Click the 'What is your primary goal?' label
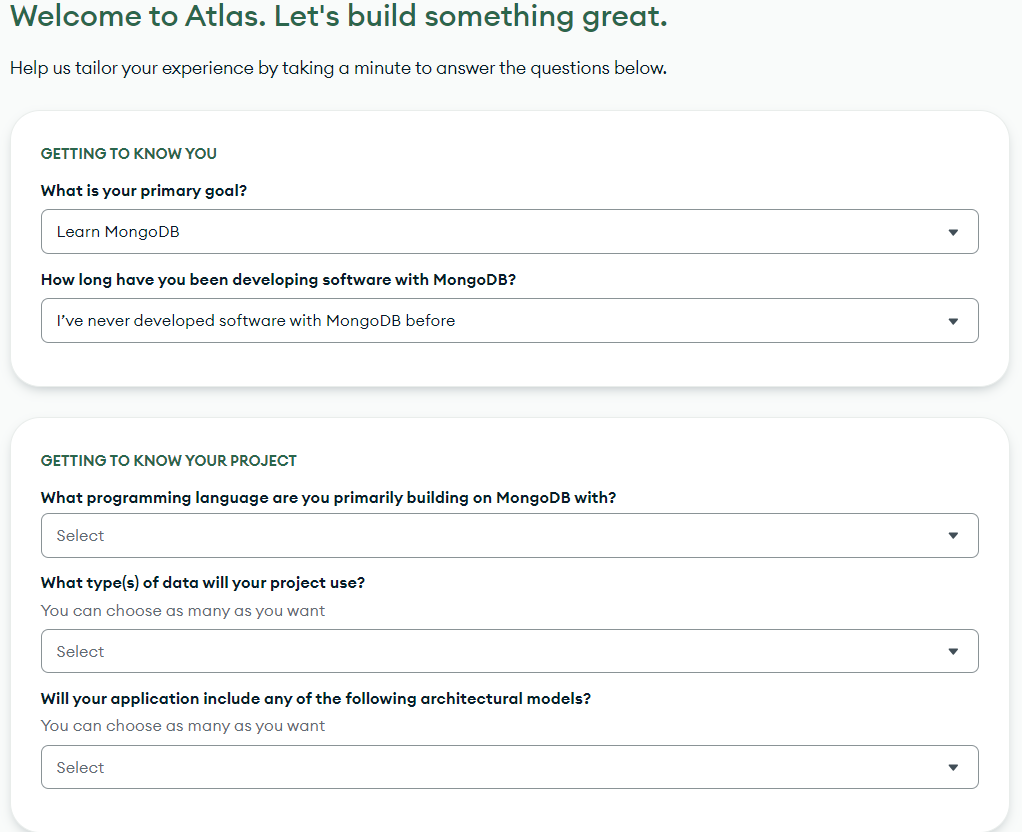Screen dimensions: 1022x832 [144, 190]
